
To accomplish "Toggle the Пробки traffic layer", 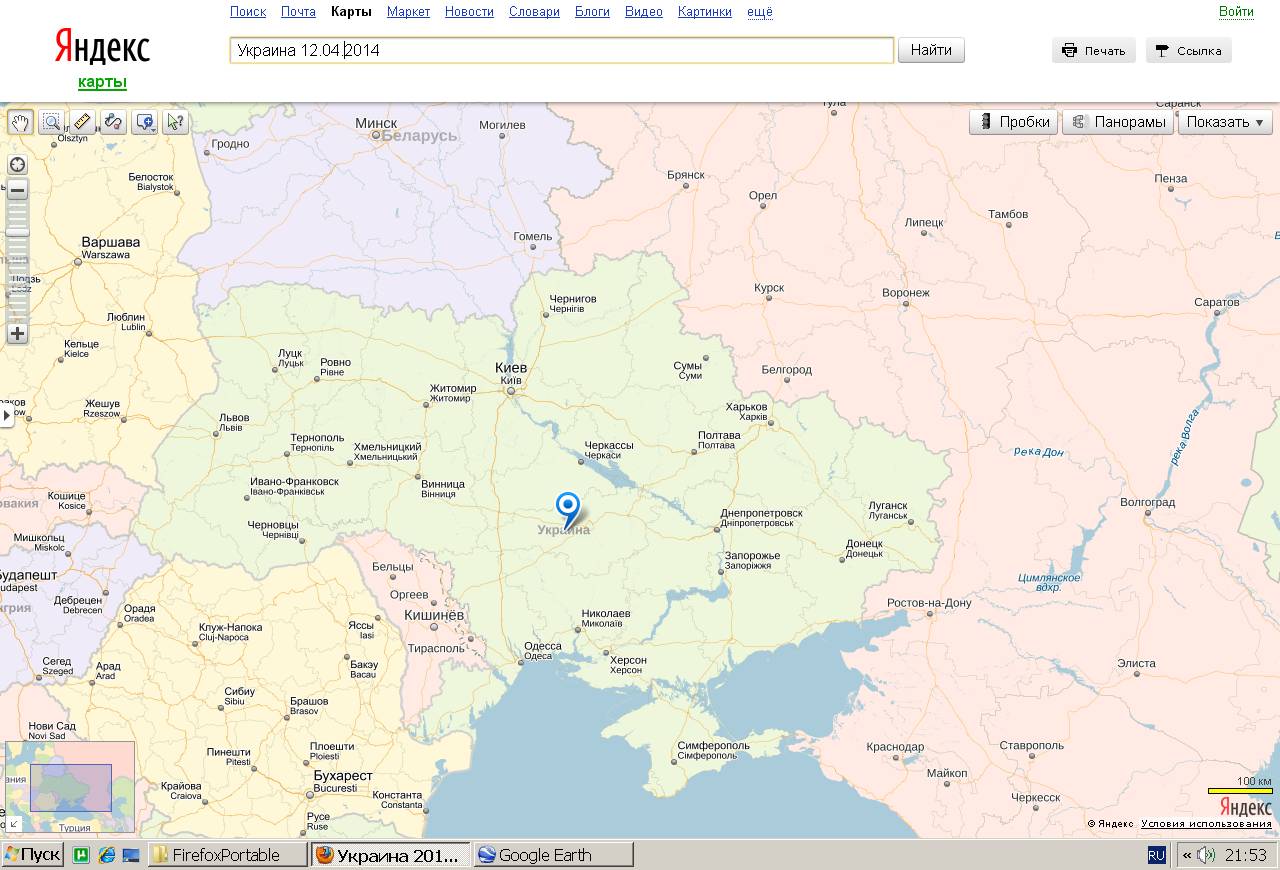I will coord(1014,122).
